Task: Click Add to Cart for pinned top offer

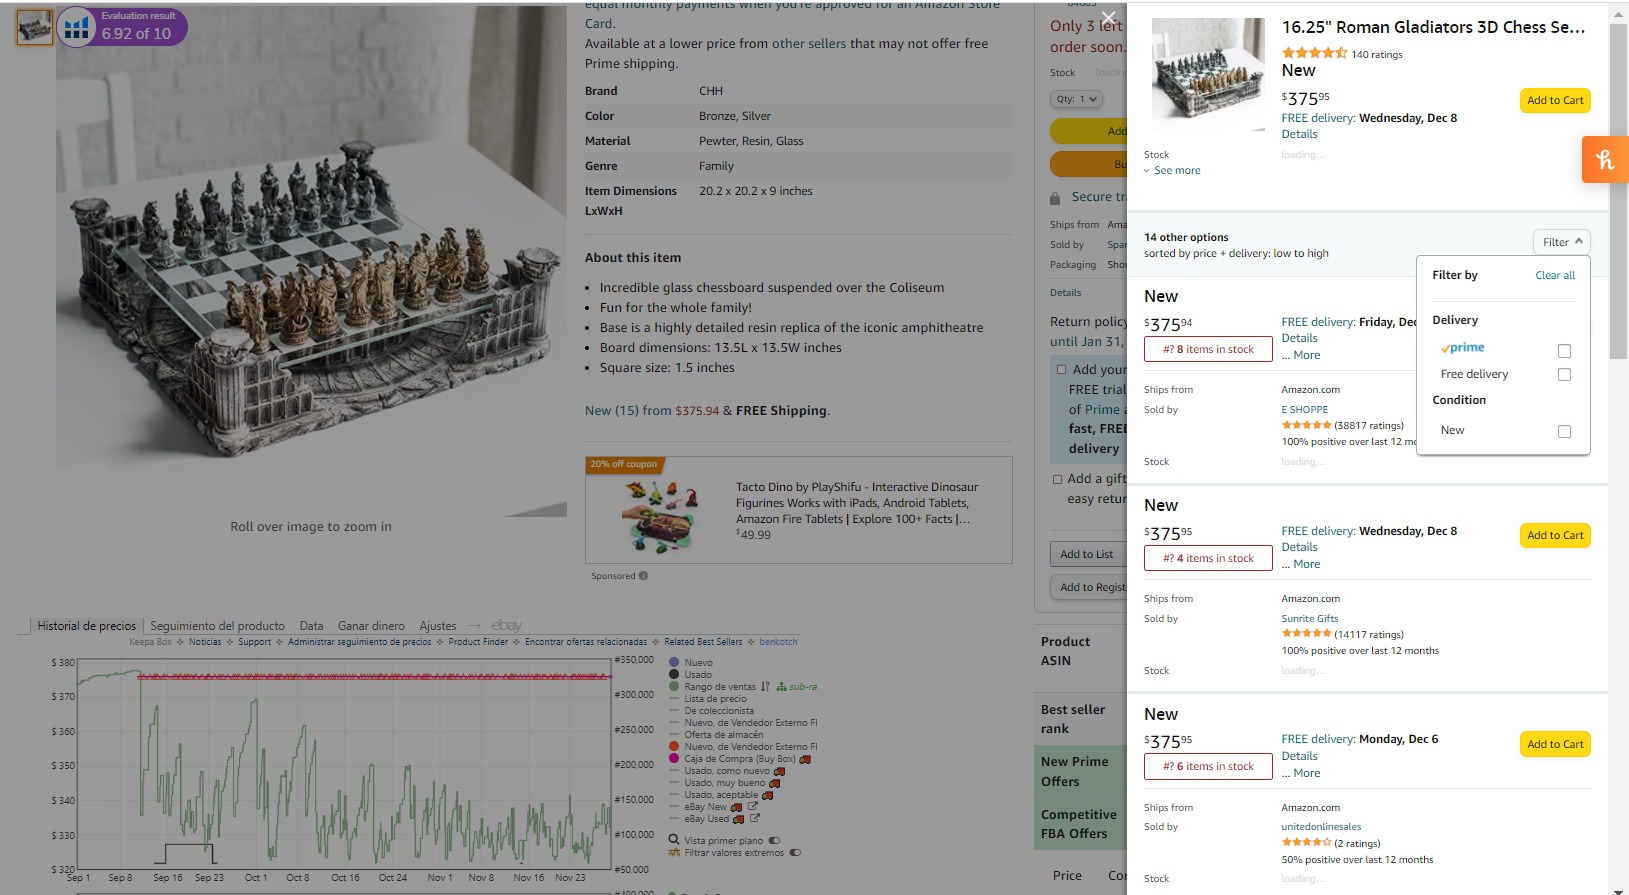Action: tap(1555, 100)
